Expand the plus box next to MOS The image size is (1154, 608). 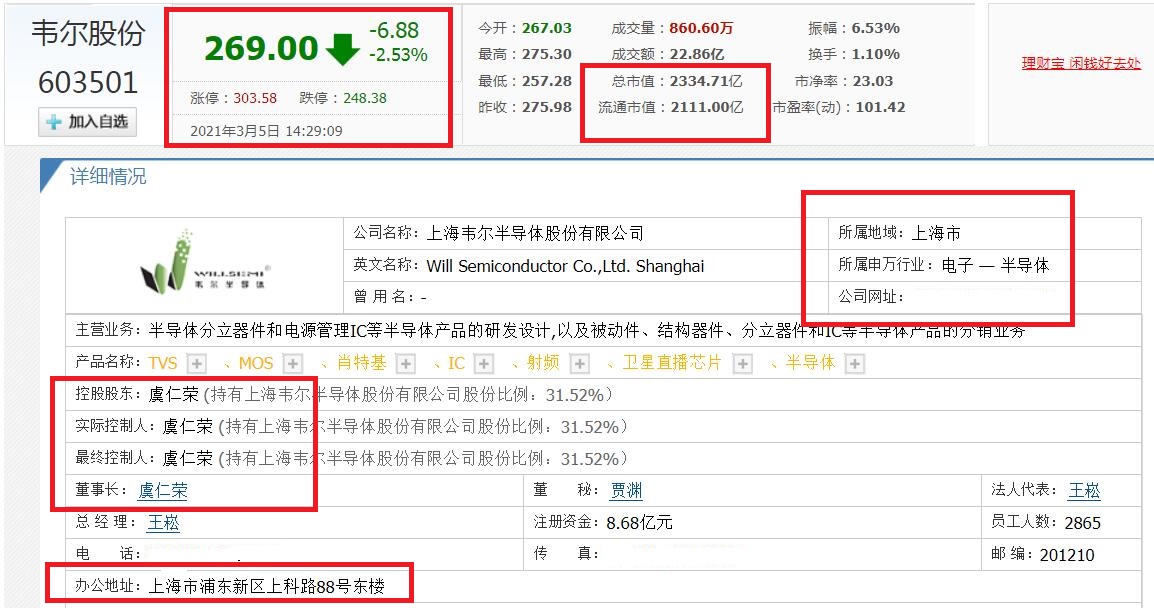(293, 364)
